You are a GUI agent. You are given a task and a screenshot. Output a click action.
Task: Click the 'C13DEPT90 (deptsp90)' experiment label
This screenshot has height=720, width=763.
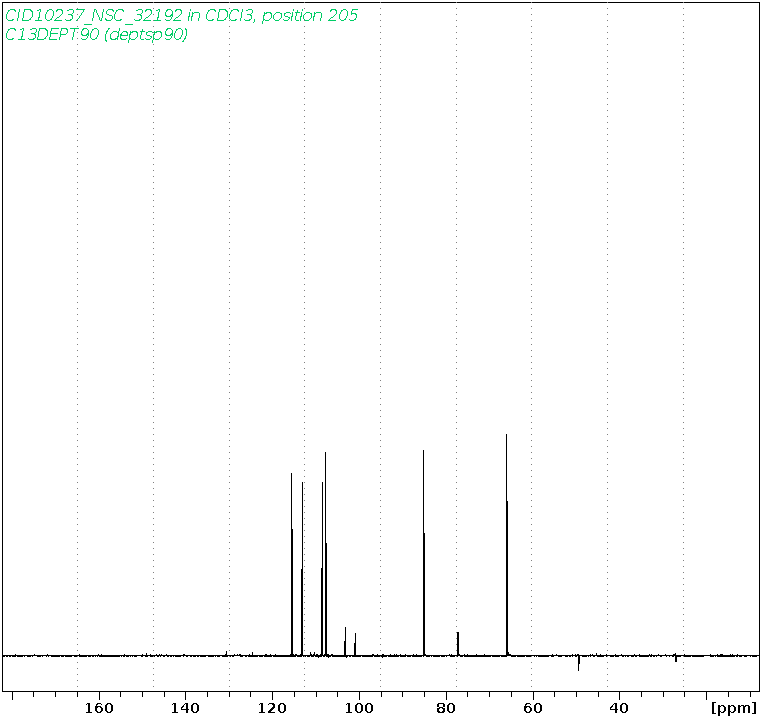96,35
